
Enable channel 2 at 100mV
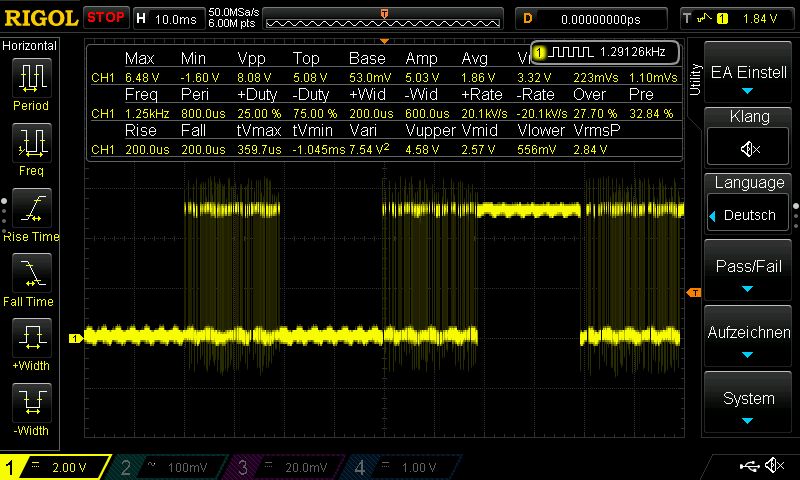tap(171, 467)
